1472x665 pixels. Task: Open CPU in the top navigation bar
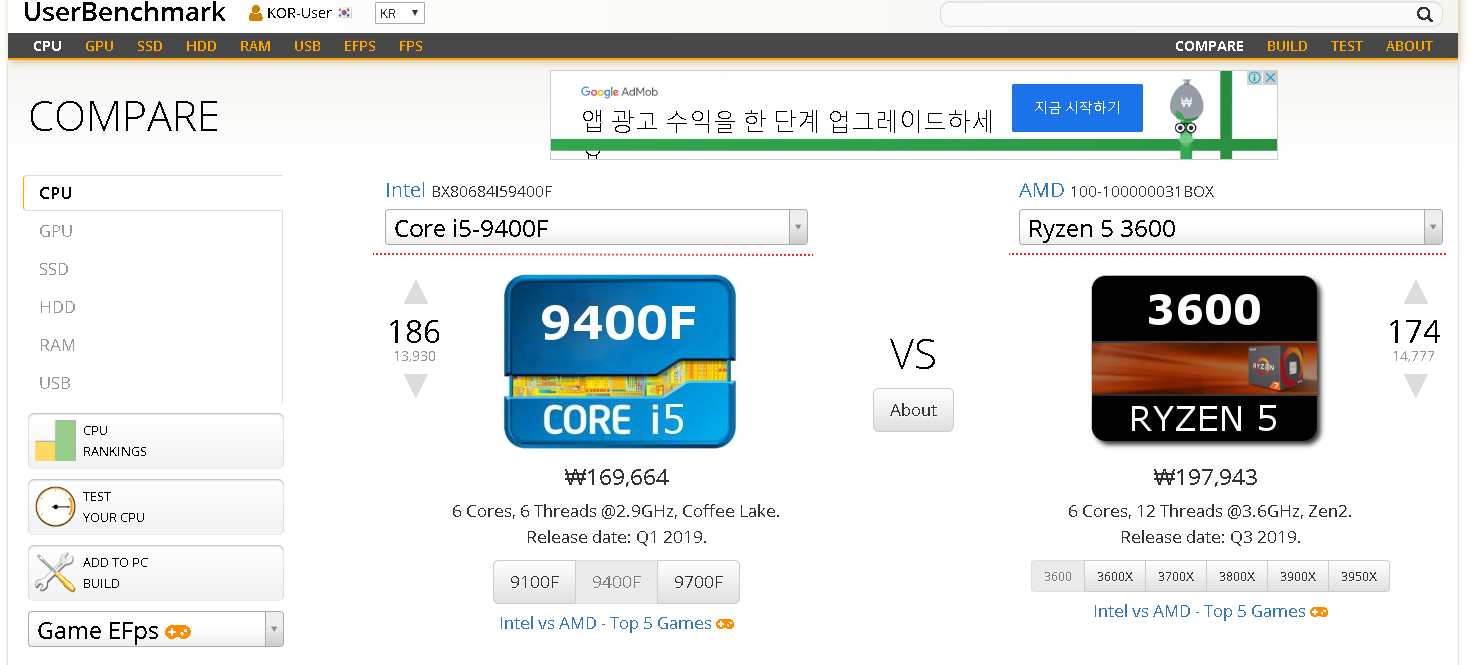(x=47, y=46)
